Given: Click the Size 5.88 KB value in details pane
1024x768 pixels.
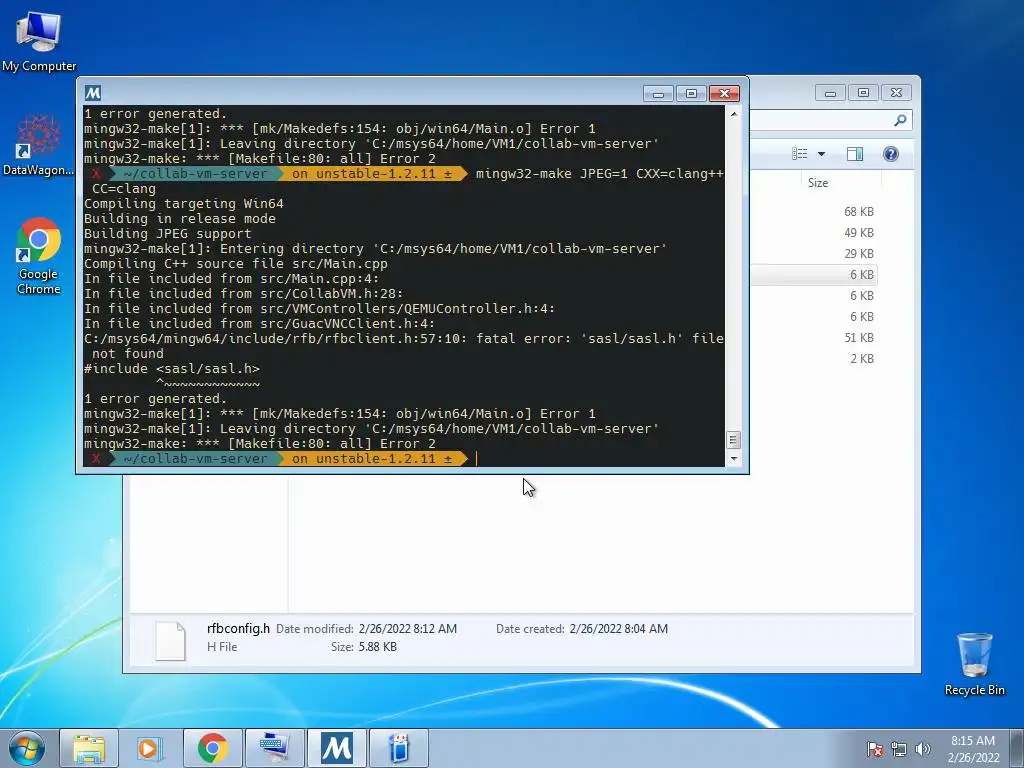Looking at the screenshot, I should [377, 647].
